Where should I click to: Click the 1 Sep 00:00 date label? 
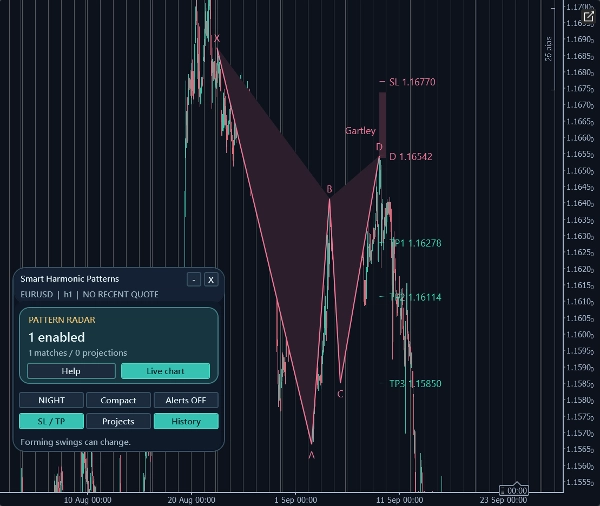pos(295,500)
